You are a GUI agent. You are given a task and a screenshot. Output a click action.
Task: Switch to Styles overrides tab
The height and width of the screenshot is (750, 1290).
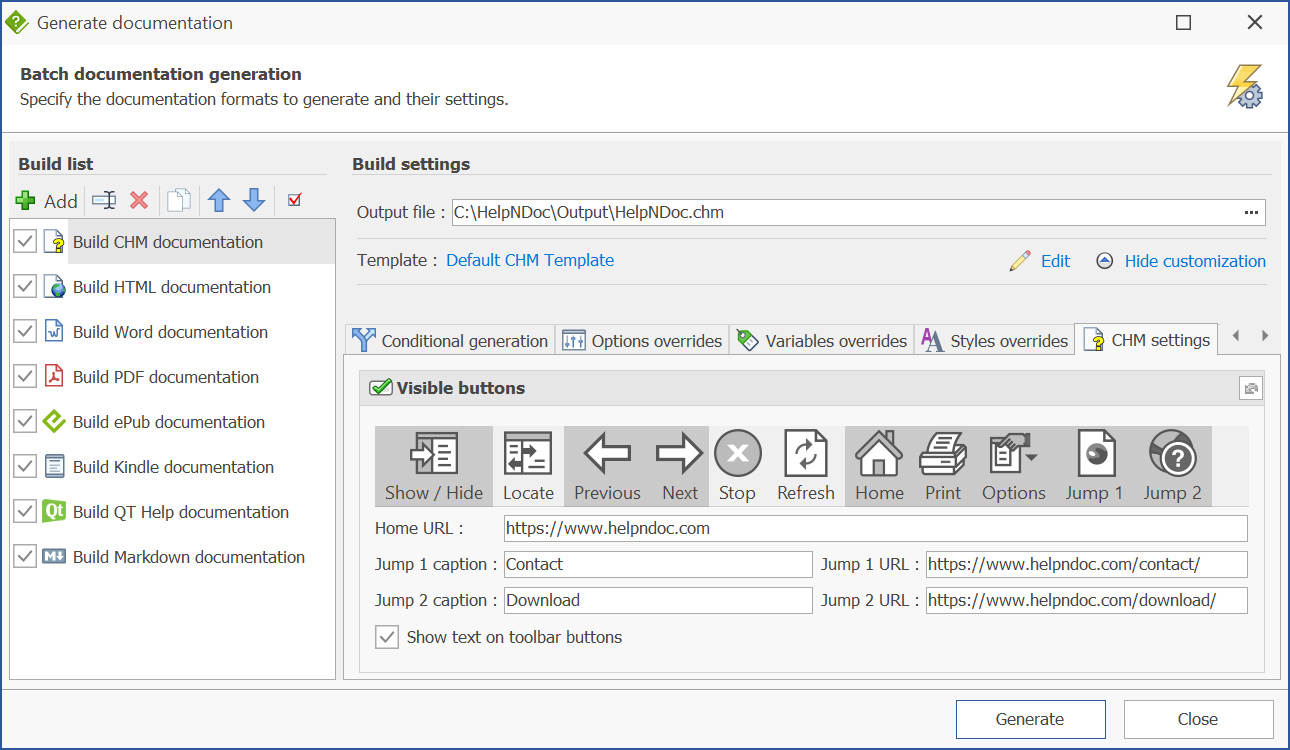click(x=995, y=340)
